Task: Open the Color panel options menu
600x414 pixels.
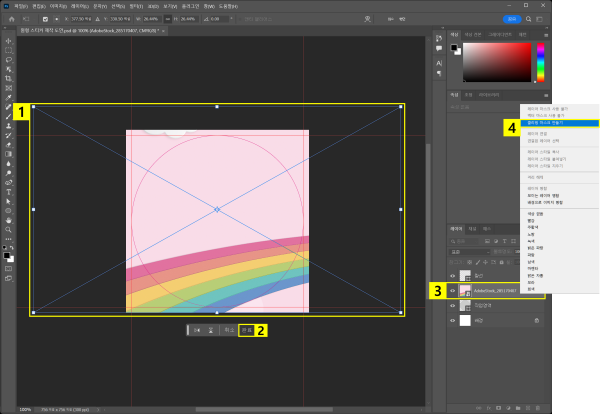Action: (x=546, y=33)
